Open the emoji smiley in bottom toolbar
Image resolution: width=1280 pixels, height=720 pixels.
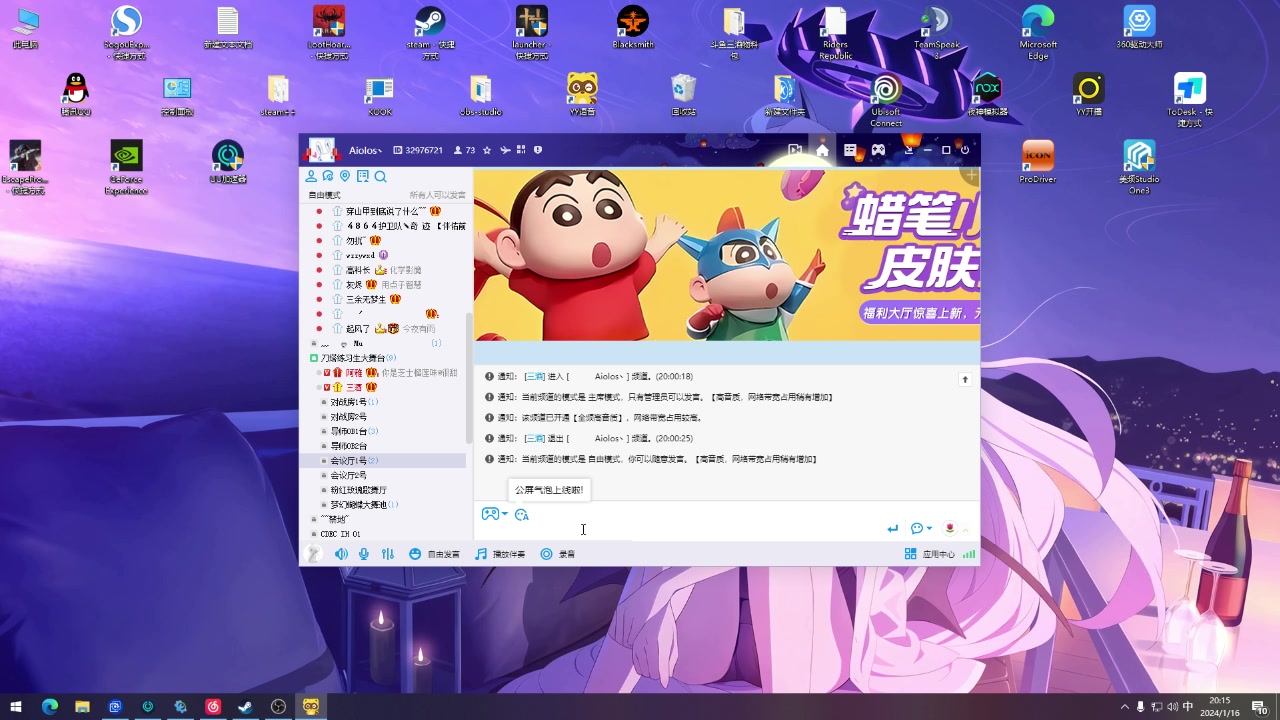(414, 553)
